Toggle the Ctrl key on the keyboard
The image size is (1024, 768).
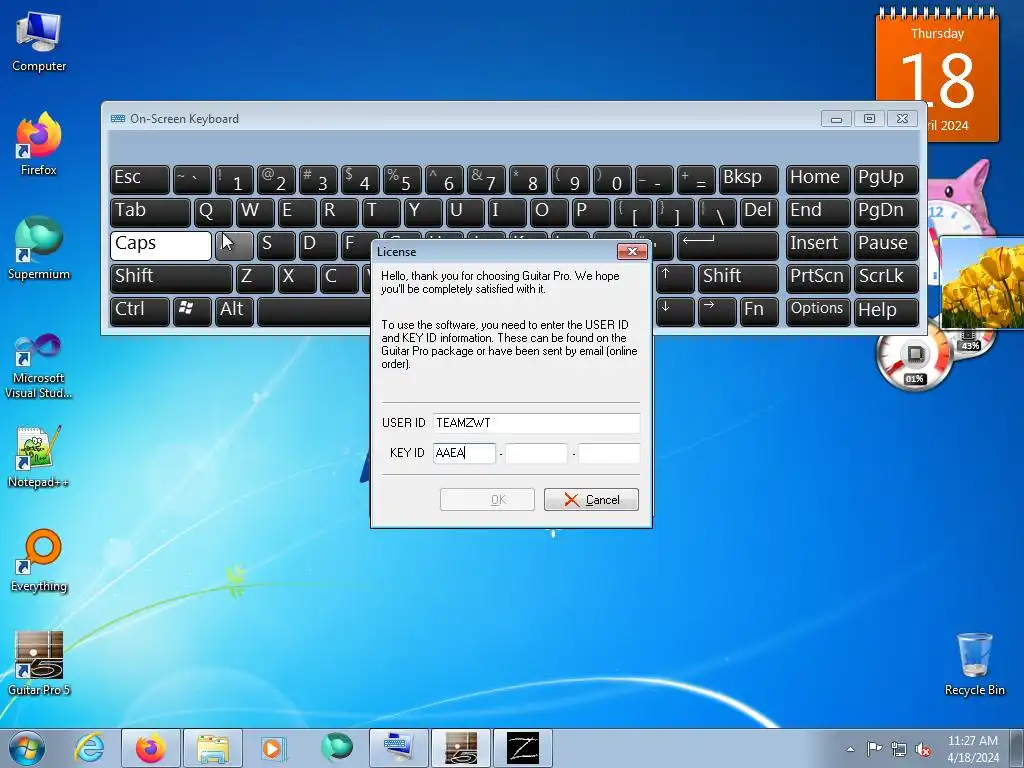click(140, 311)
